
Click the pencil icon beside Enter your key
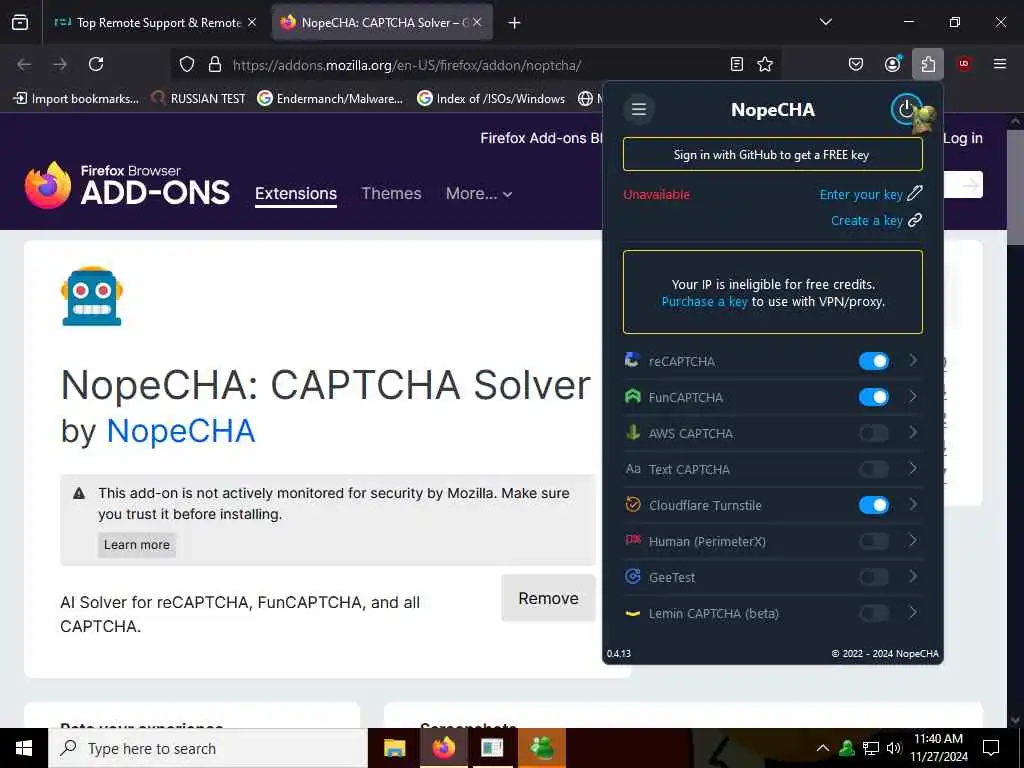pyautogui.click(x=915, y=193)
